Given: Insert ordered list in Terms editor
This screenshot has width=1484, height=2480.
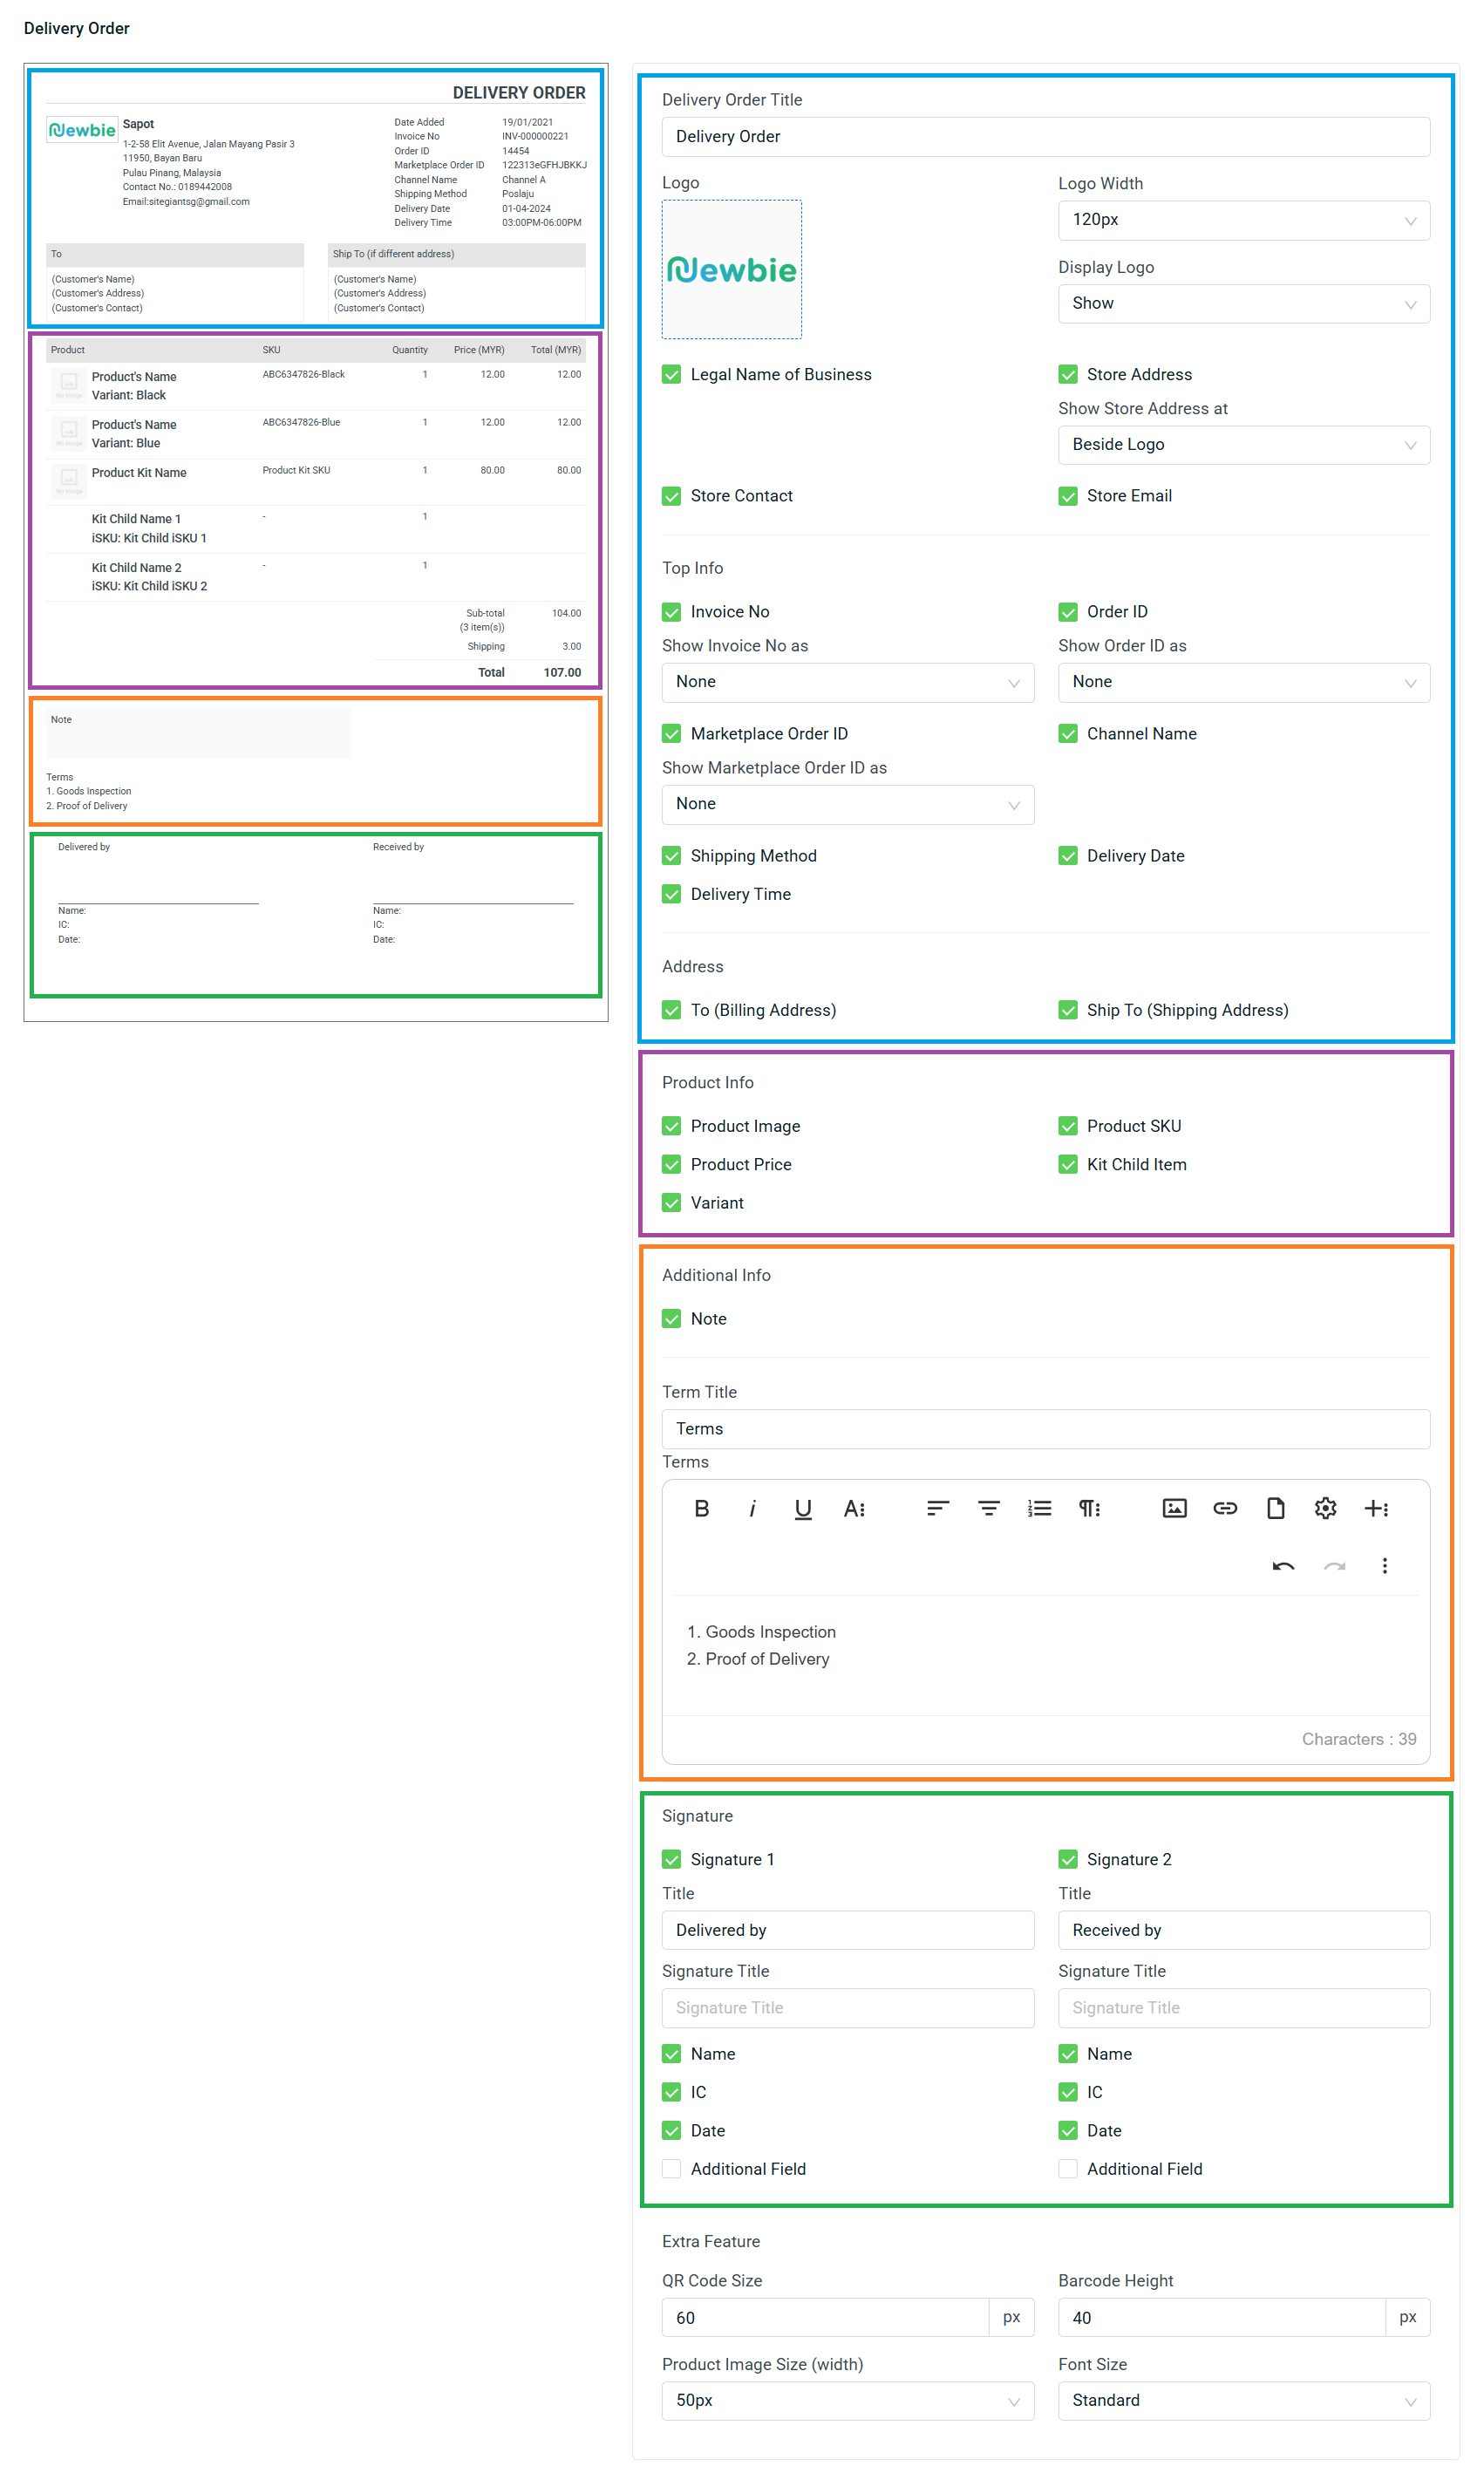Looking at the screenshot, I should [1039, 1508].
